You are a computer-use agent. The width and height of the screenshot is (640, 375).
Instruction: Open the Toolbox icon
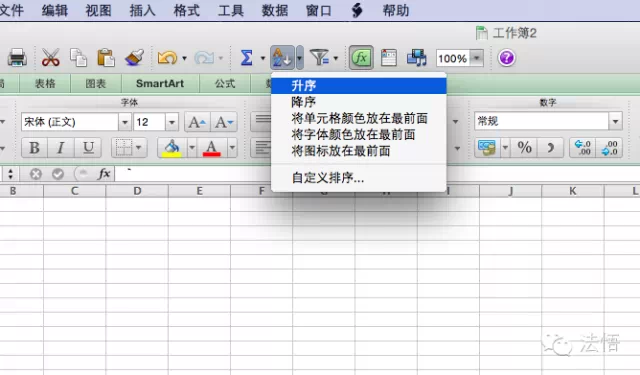click(389, 58)
